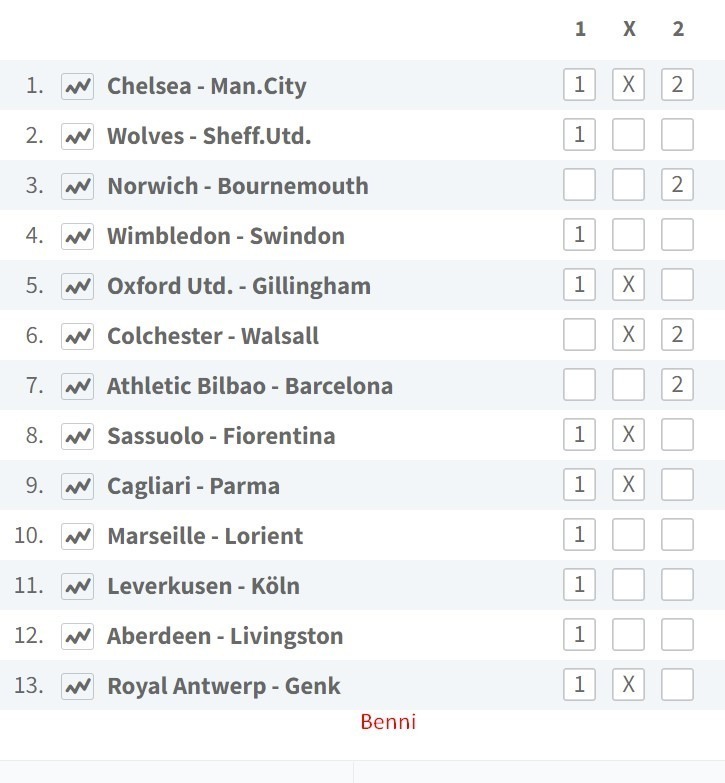Open stats icon for Royal Antwerp - Genk

[x=77, y=686]
